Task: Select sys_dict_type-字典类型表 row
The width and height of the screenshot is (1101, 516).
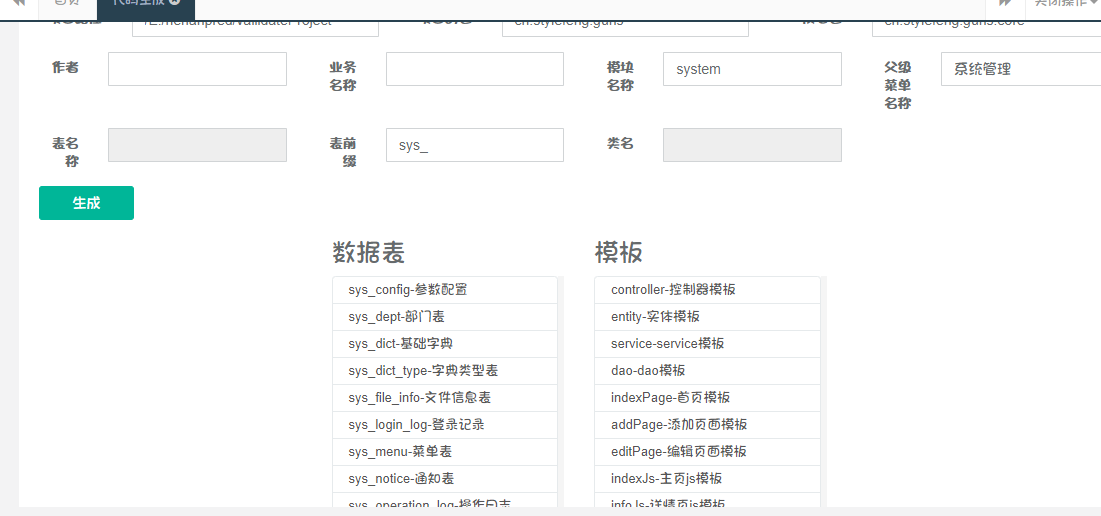Action: [x=445, y=371]
